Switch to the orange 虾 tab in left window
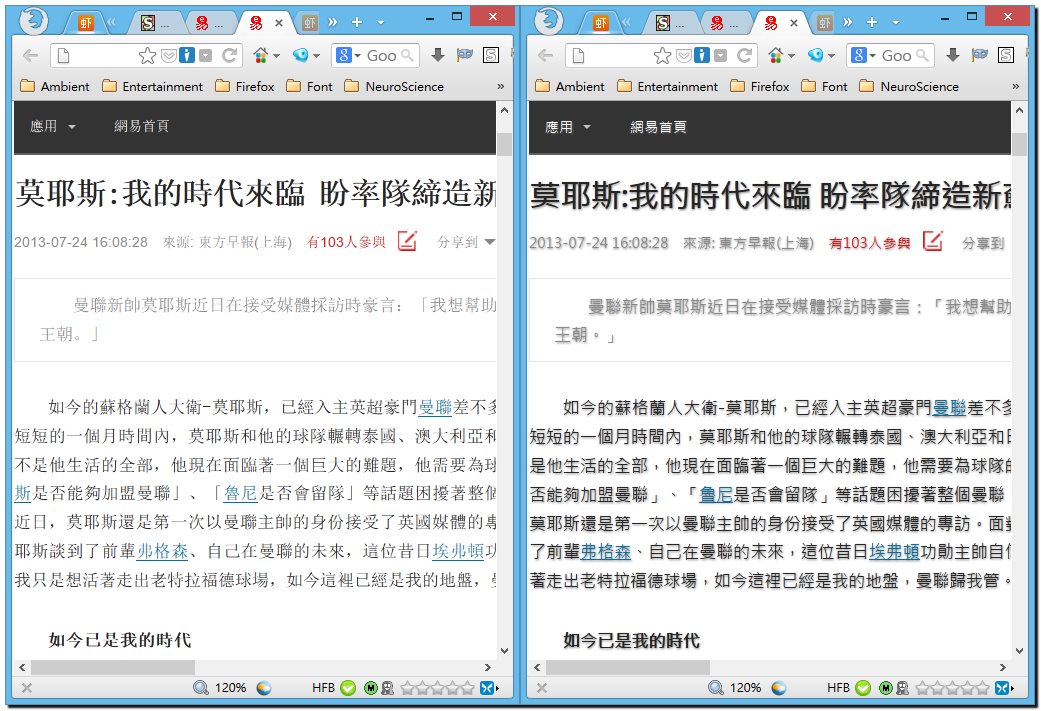 (86, 23)
